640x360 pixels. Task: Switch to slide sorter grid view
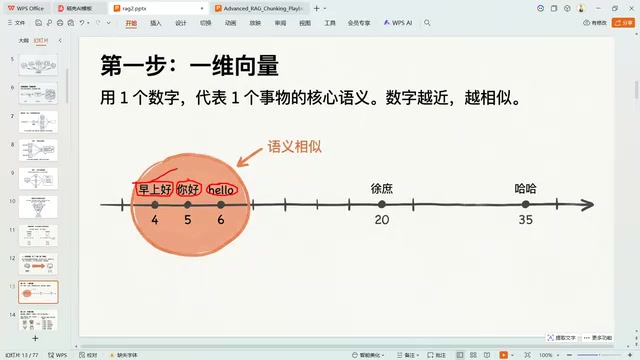[473, 355]
